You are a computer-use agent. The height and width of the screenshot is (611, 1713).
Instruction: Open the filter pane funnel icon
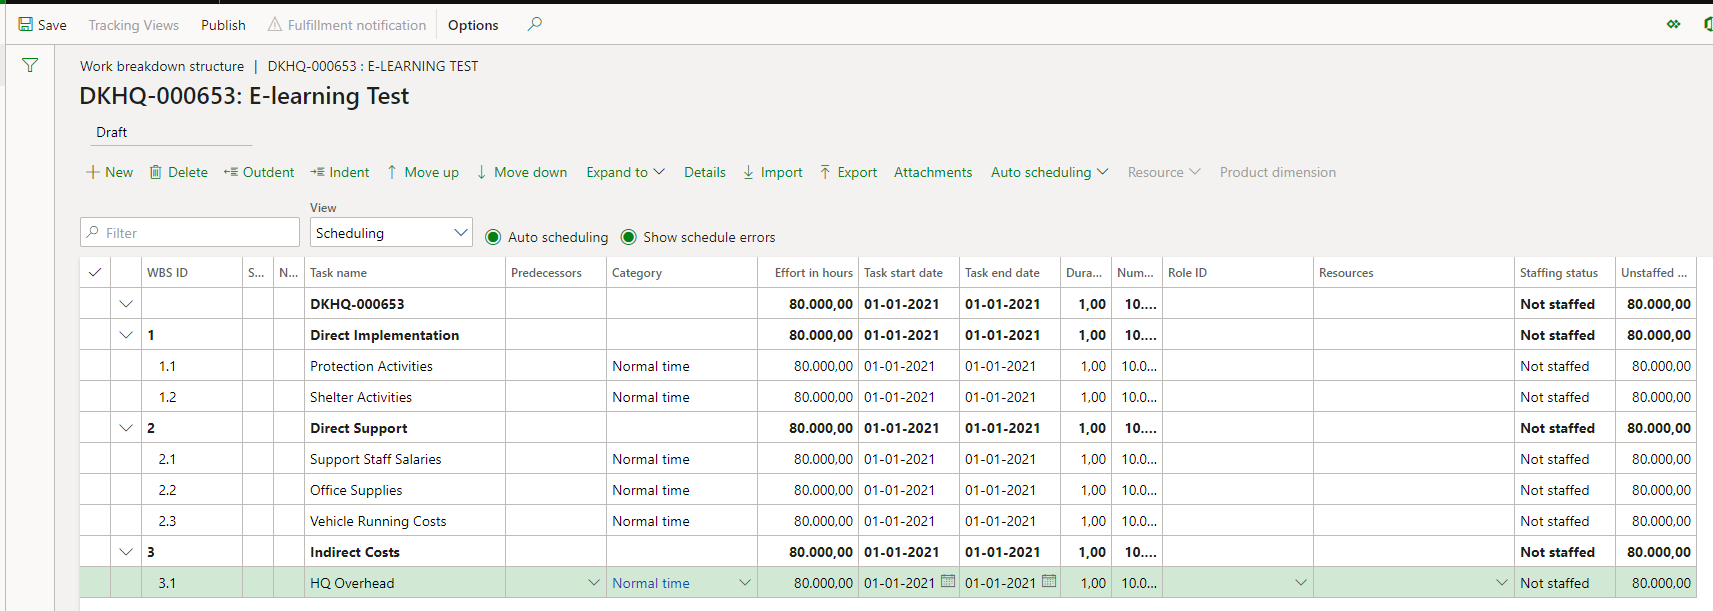tap(30, 66)
